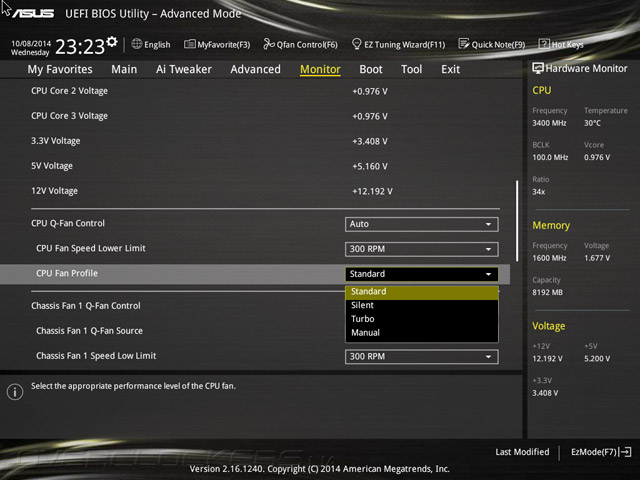Choose Standard in the fan profile list
Screen dimensions: 640x480
coord(422,292)
